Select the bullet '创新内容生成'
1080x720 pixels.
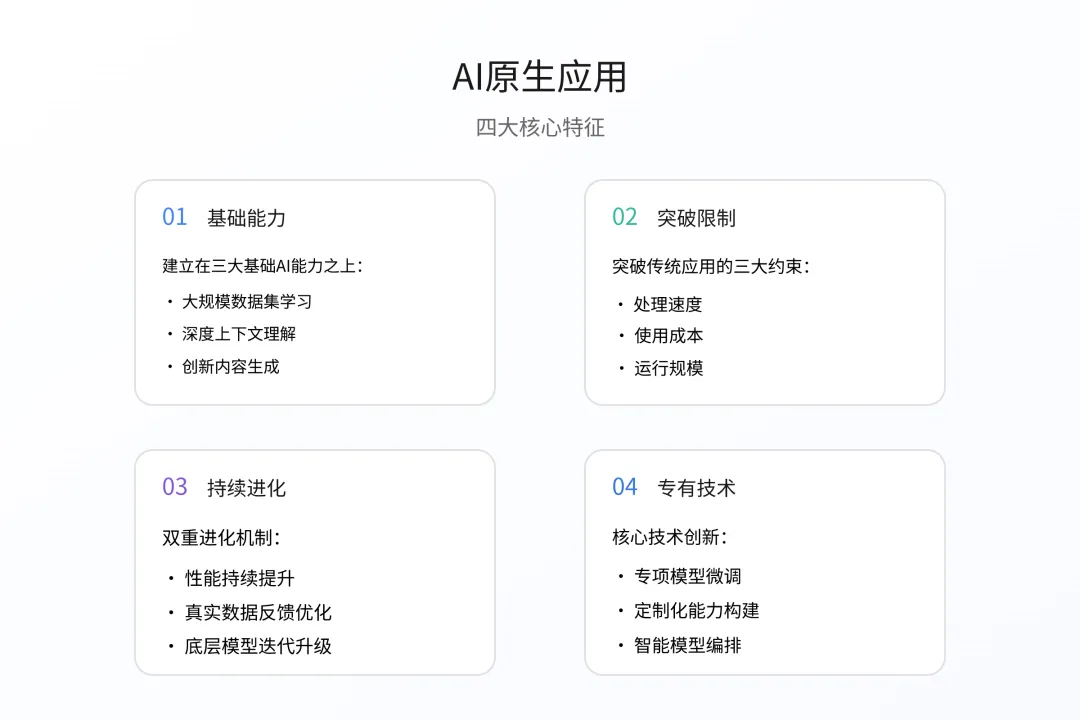pyautogui.click(x=231, y=367)
